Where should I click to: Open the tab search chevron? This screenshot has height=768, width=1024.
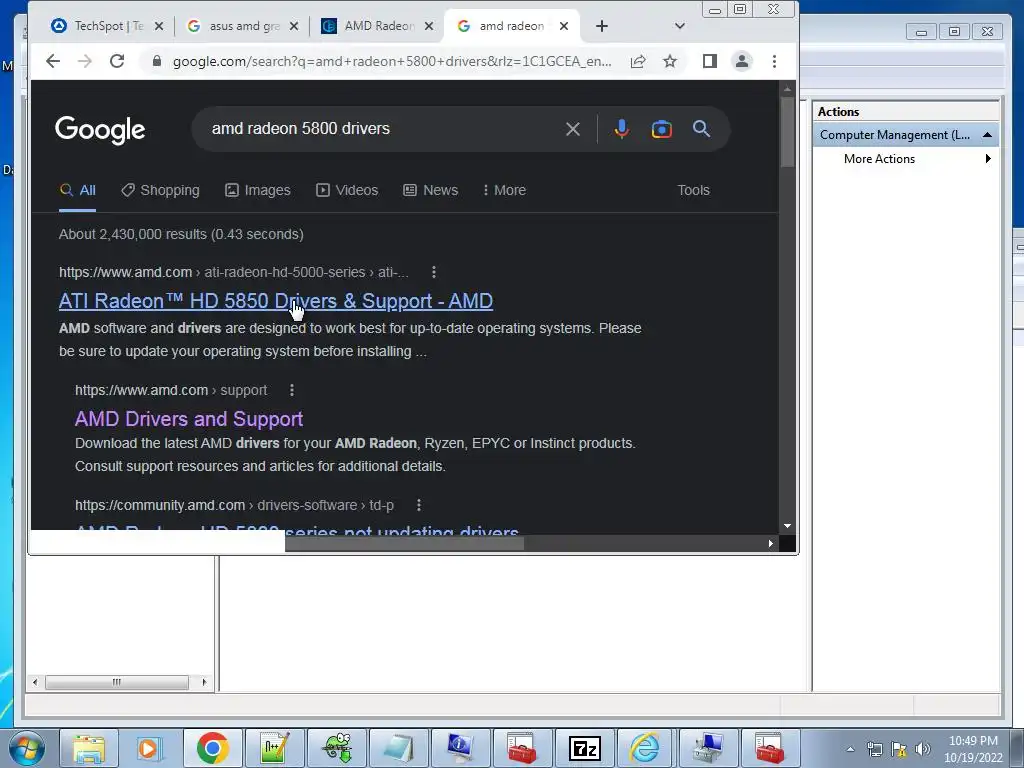(680, 26)
